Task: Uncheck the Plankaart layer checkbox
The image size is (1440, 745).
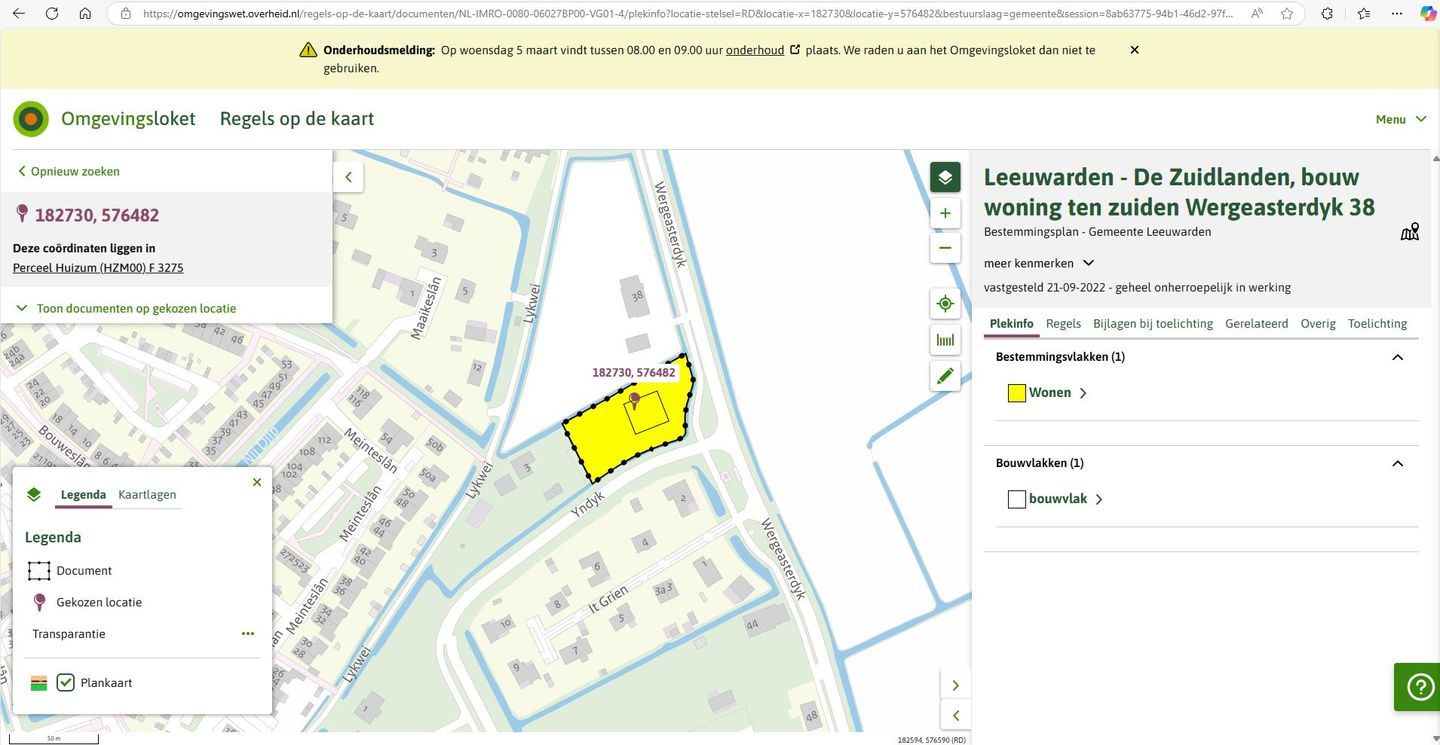Action: 66,683
